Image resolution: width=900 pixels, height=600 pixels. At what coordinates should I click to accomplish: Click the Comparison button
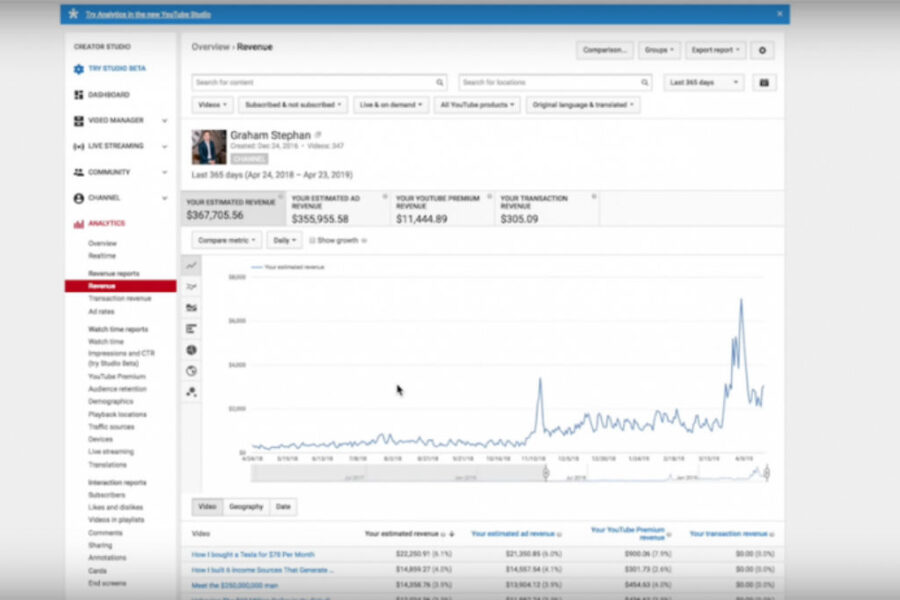(604, 51)
